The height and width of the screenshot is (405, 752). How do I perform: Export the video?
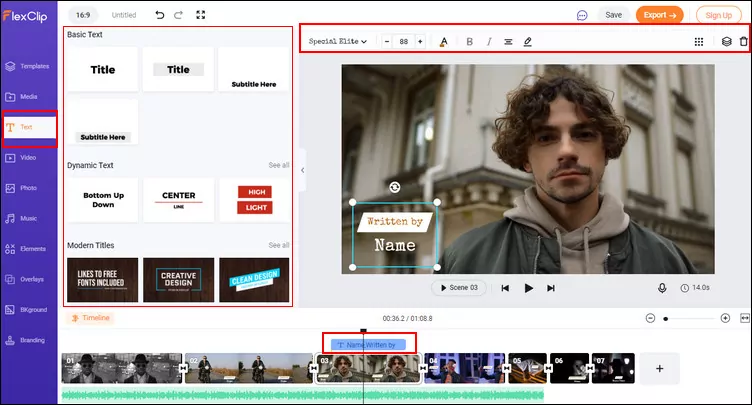point(659,15)
